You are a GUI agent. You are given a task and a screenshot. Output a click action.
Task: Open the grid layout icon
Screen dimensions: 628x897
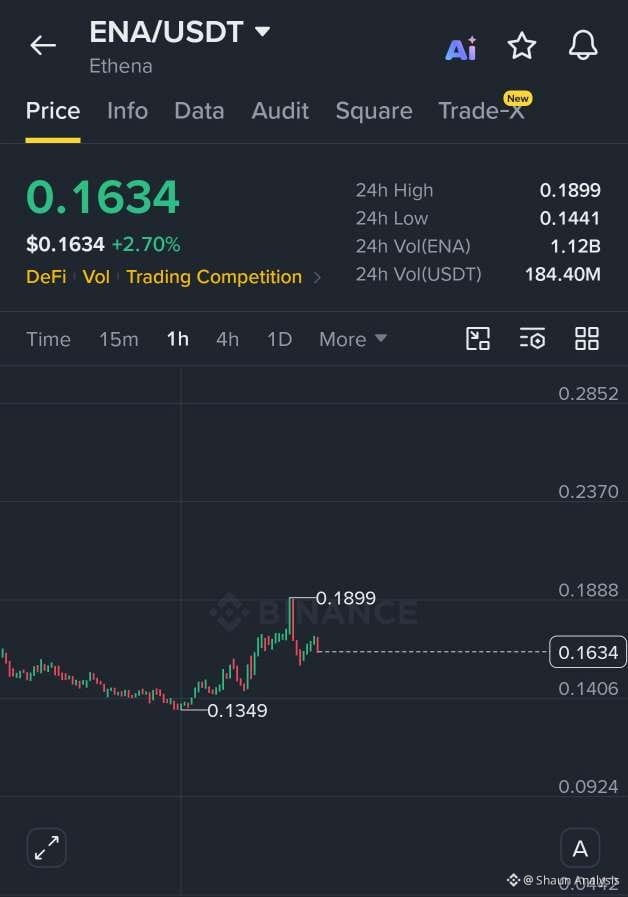[x=586, y=339]
